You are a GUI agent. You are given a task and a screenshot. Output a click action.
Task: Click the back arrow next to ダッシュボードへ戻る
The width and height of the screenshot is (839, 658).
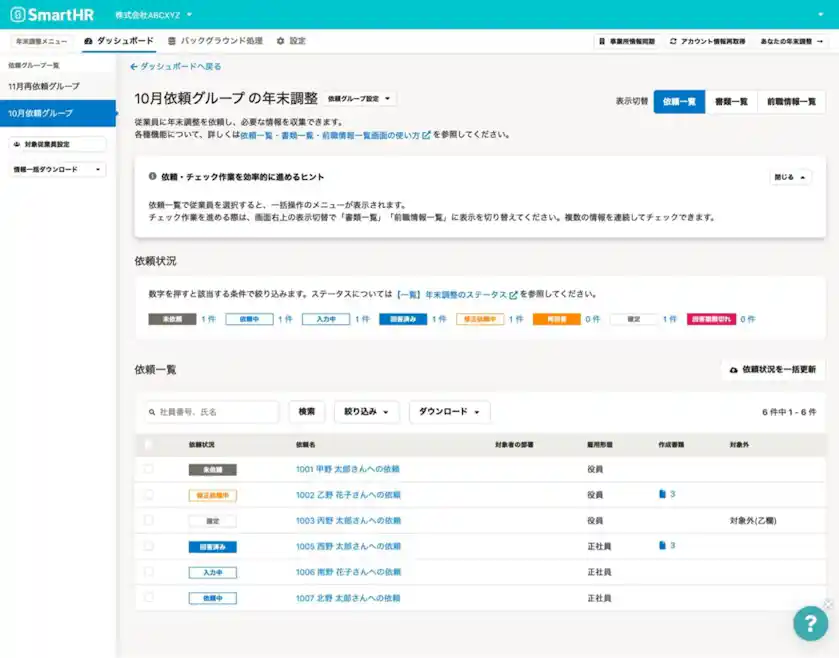(x=132, y=65)
